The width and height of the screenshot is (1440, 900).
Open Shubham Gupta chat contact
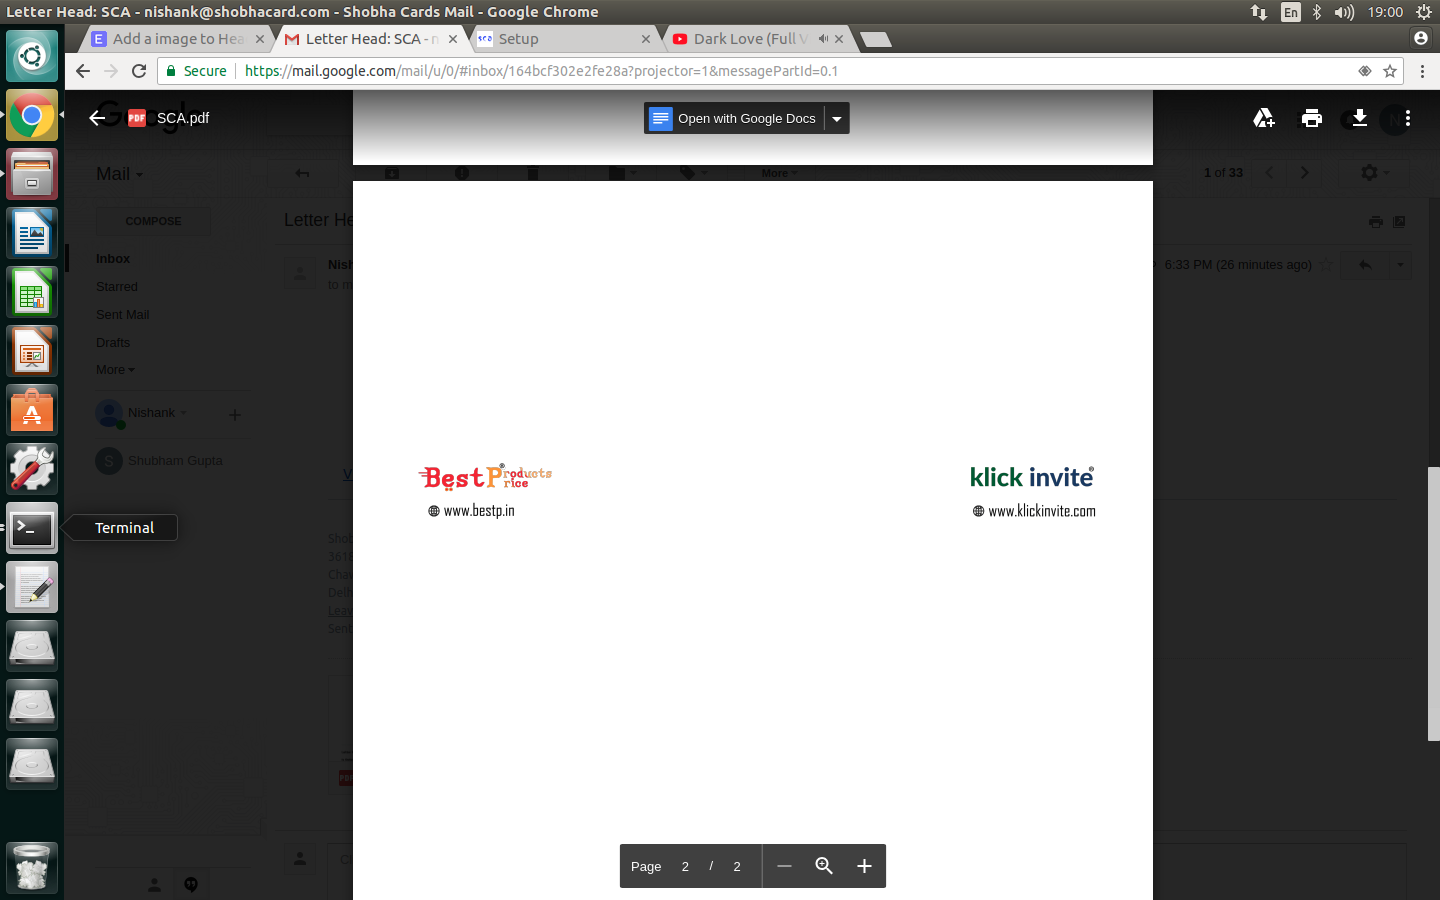(175, 461)
